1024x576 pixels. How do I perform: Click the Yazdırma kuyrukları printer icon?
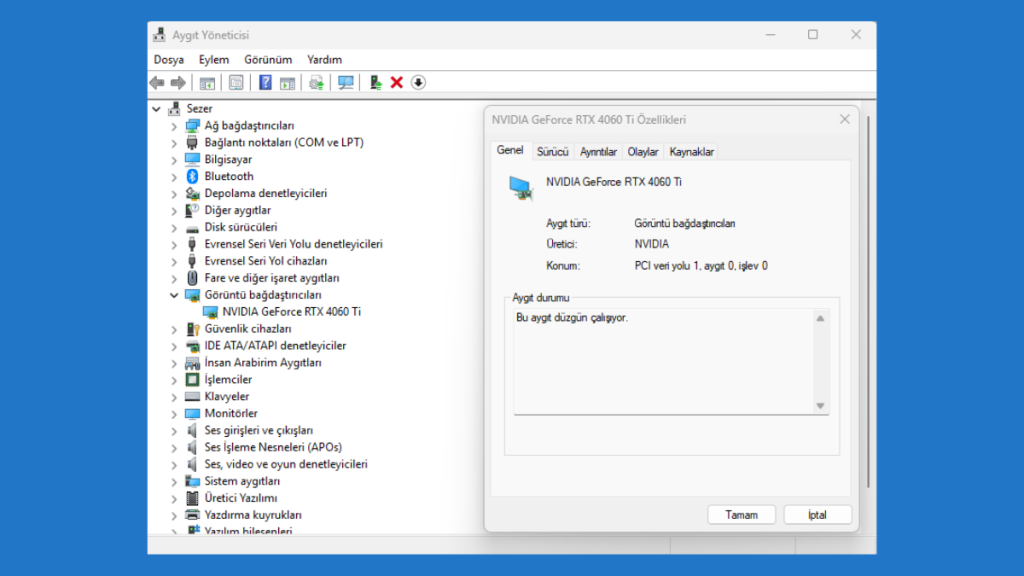click(192, 515)
